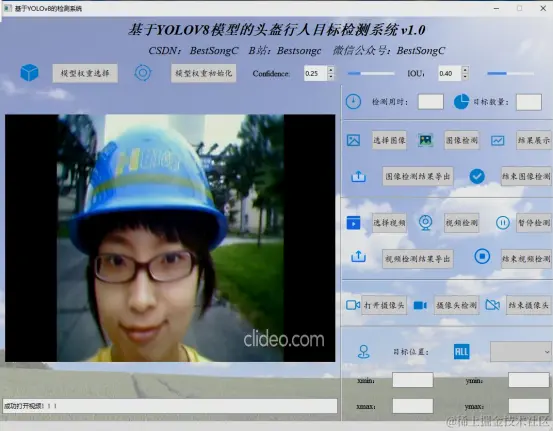Viewport: 554px width, 432px height.
Task: Export results via 图像检测结果导出
Action: [418, 176]
